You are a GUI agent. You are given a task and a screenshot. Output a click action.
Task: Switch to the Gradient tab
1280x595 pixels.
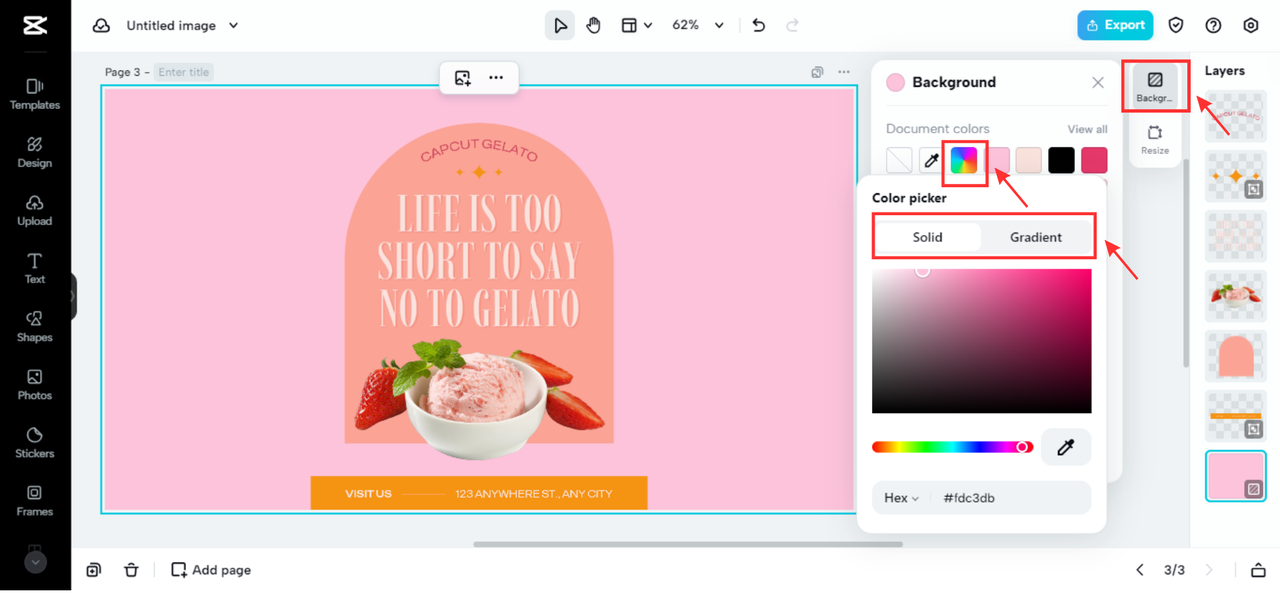1036,237
